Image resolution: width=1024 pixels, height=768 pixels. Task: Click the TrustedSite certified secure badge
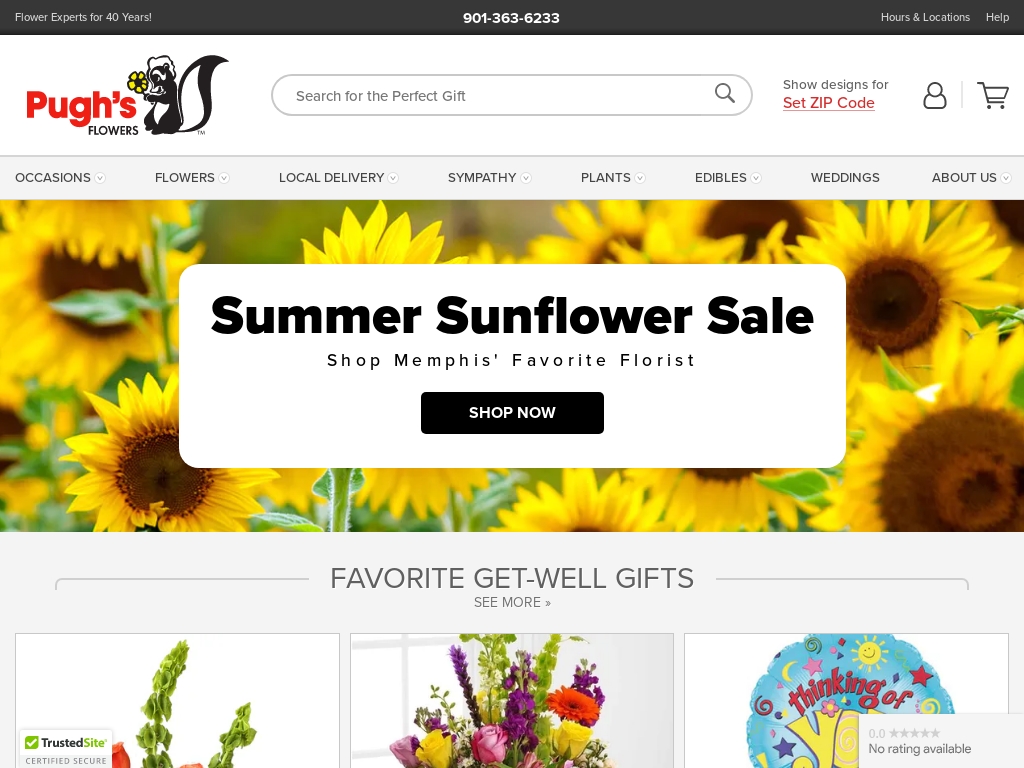point(66,749)
